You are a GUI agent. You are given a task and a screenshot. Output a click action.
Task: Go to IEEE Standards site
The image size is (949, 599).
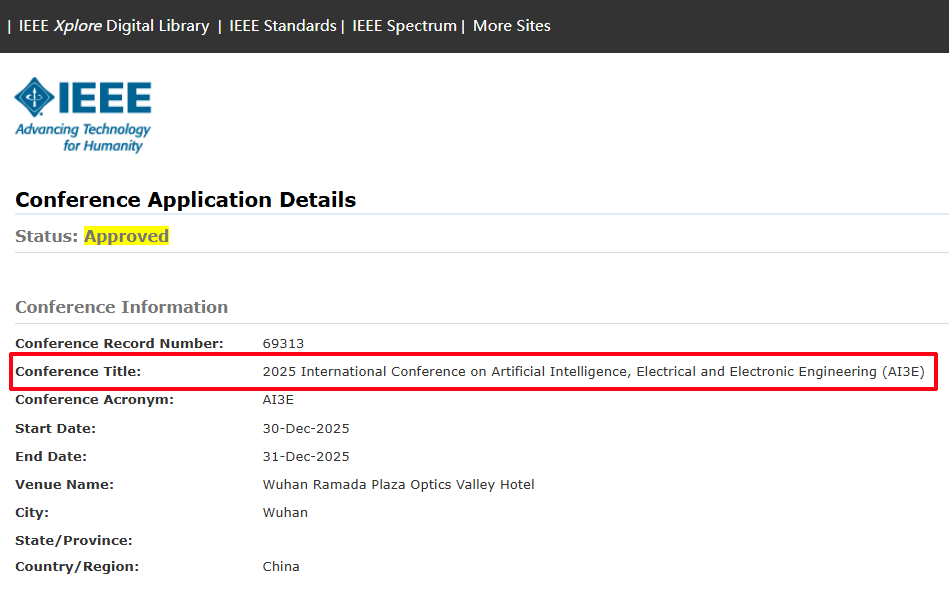click(x=283, y=26)
